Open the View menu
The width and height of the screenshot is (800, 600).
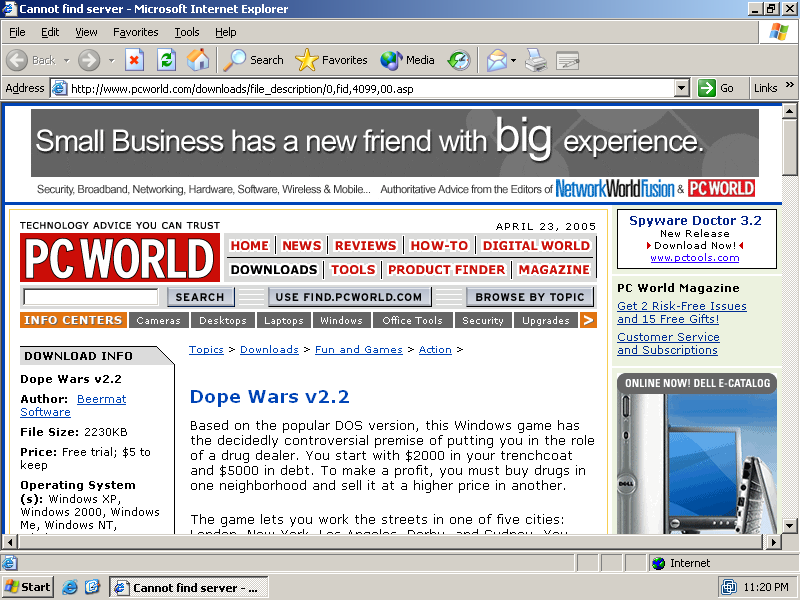(x=86, y=32)
